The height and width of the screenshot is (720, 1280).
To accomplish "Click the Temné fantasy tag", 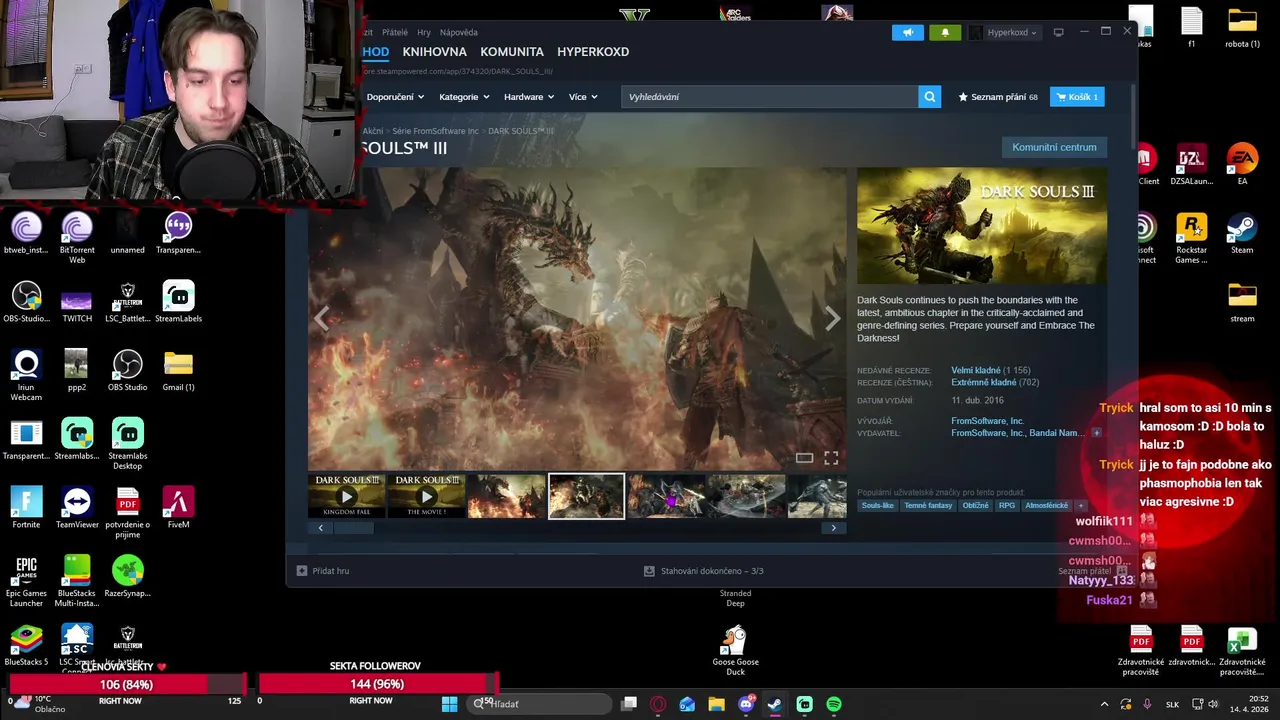I will pos(928,506).
